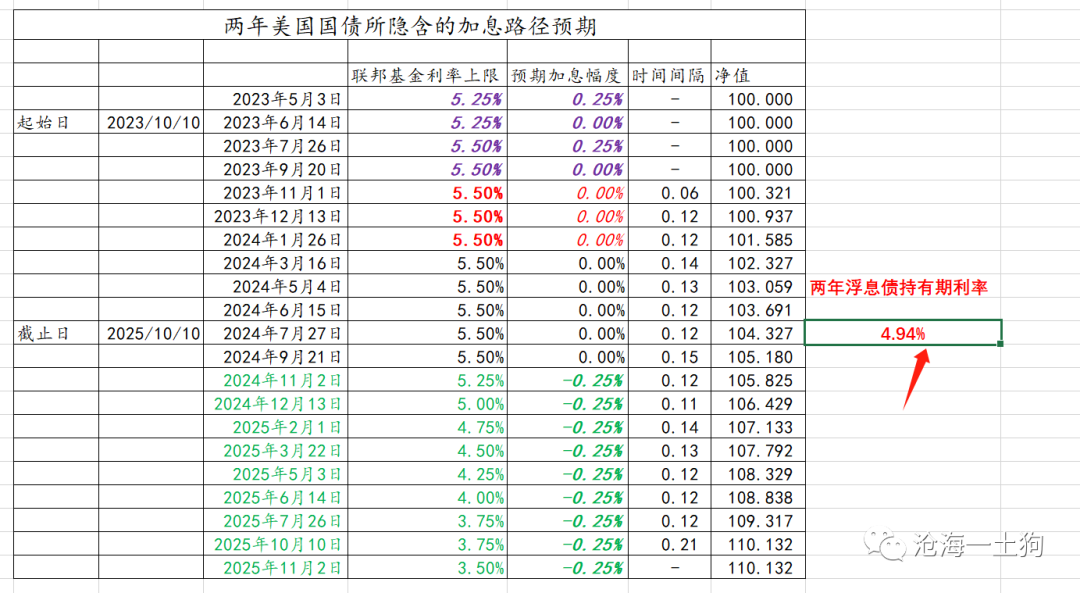Select the net value cell 101.585
1080x593 pixels.
pos(758,240)
